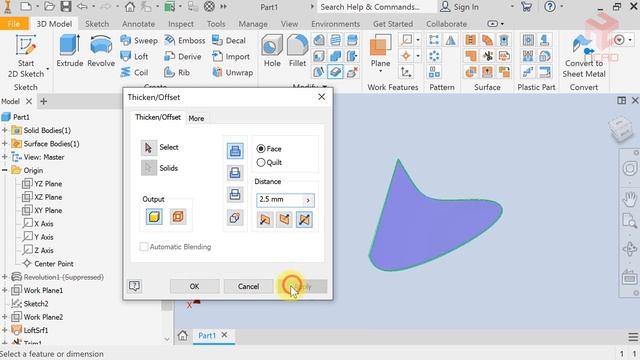The height and width of the screenshot is (360, 640).
Task: Select the Face radio button
Action: click(x=261, y=149)
